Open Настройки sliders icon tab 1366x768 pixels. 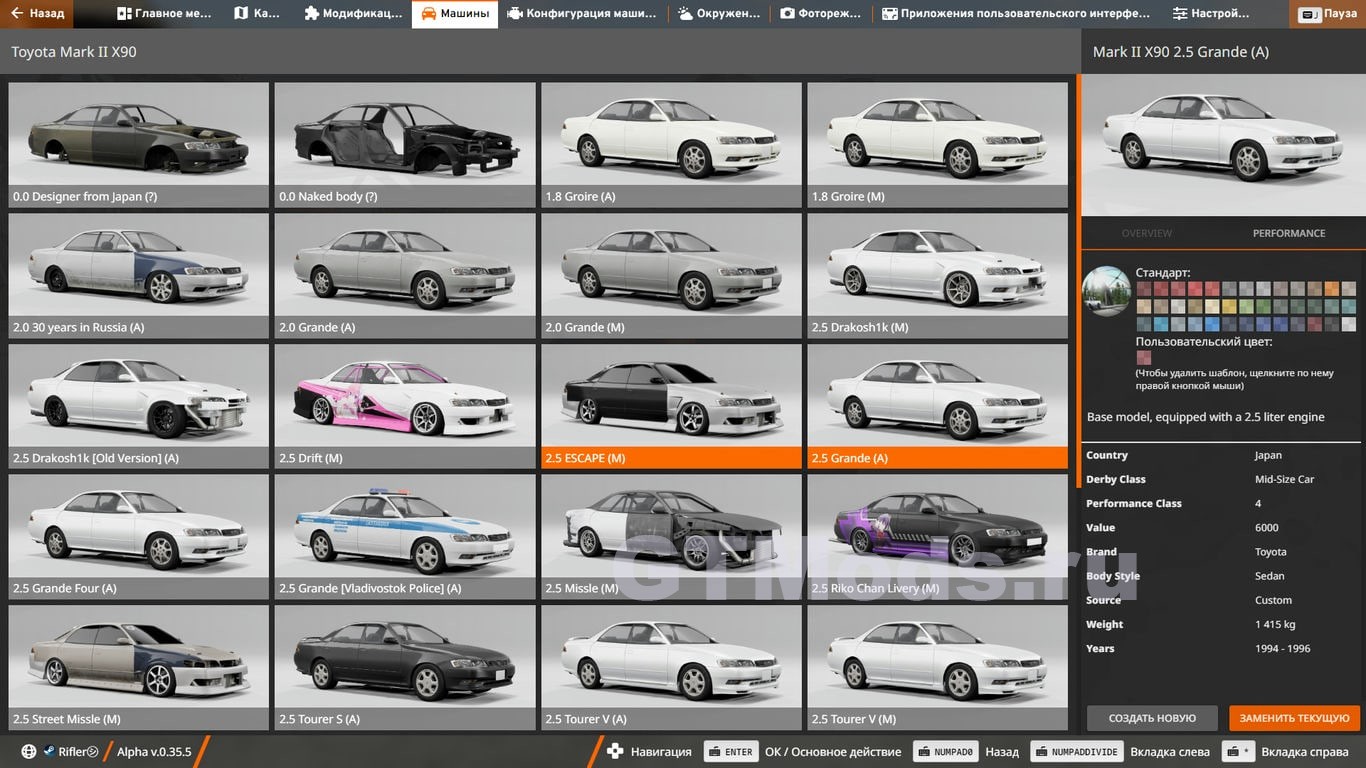[1211, 14]
